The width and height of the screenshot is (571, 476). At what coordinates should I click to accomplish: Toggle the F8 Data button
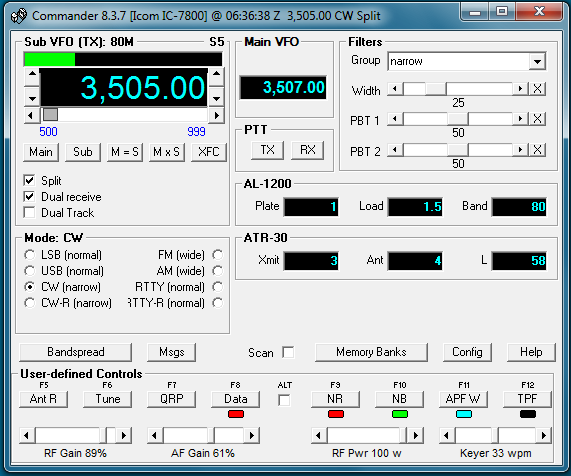[235, 399]
